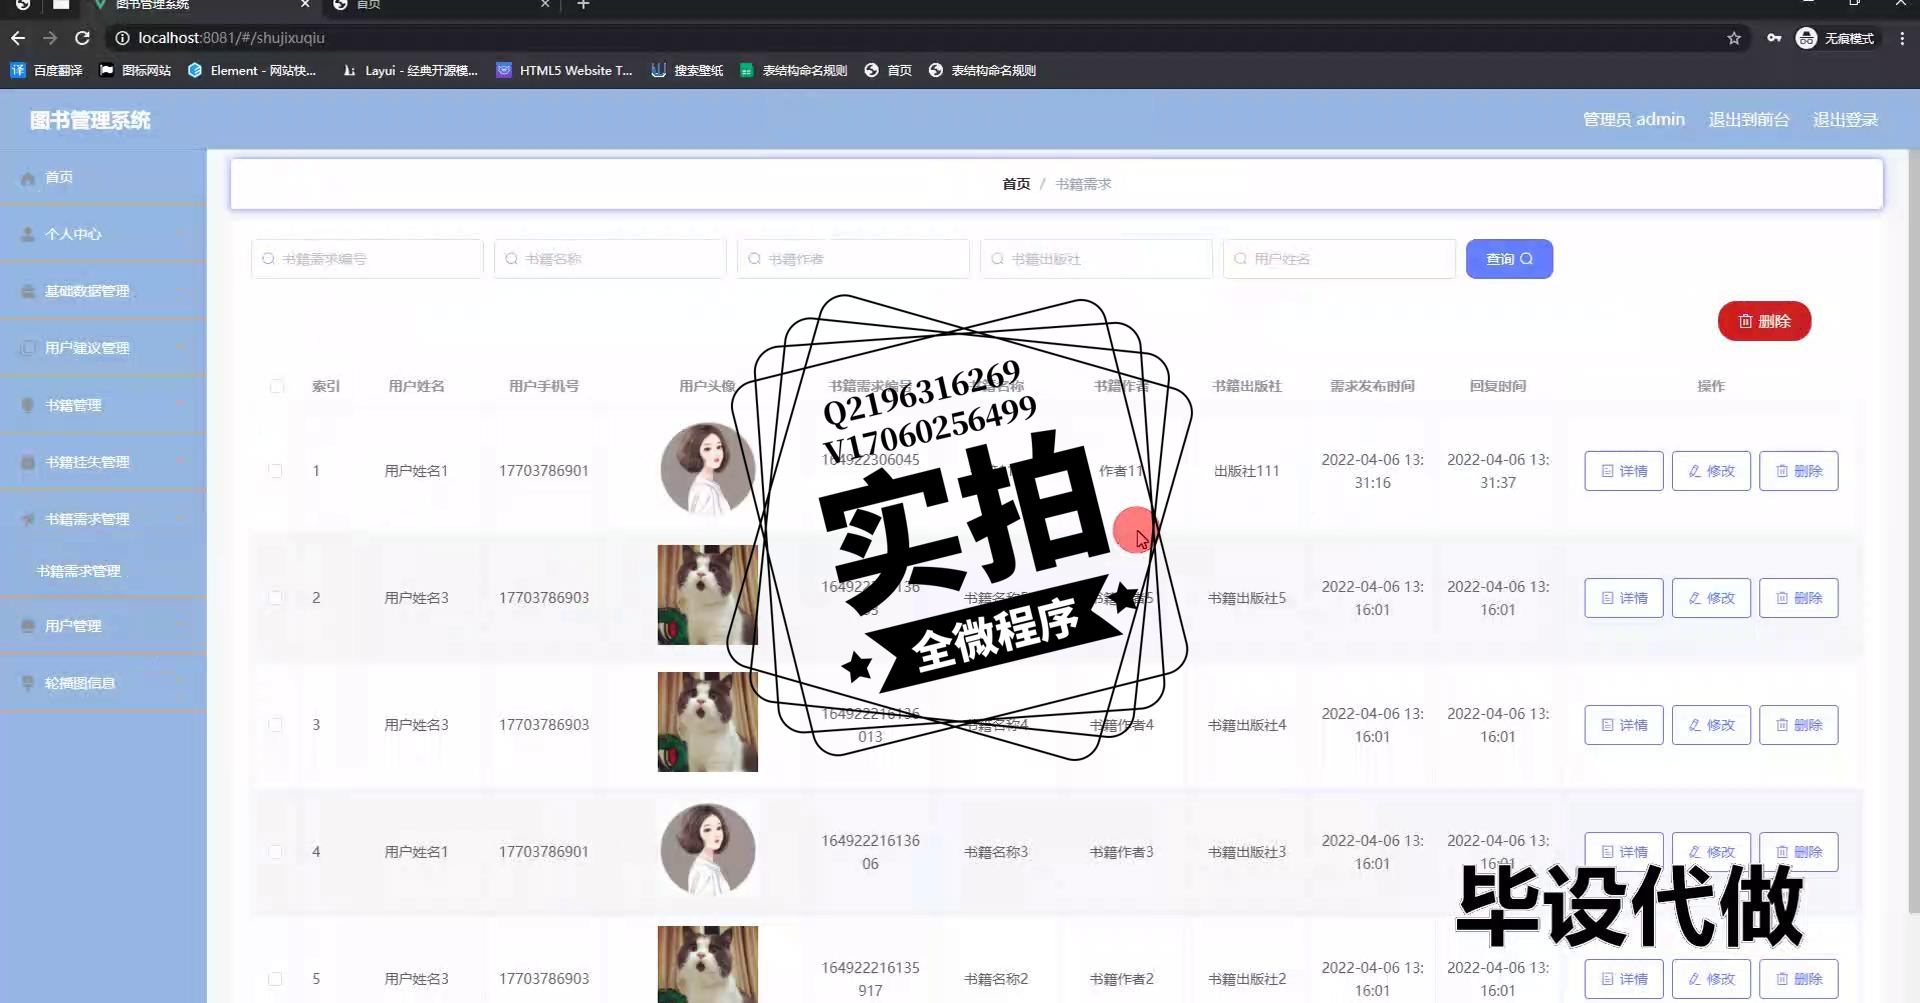Viewport: 1920px width, 1003px height.
Task: Open the password key icon in the address bar
Action: click(1773, 38)
